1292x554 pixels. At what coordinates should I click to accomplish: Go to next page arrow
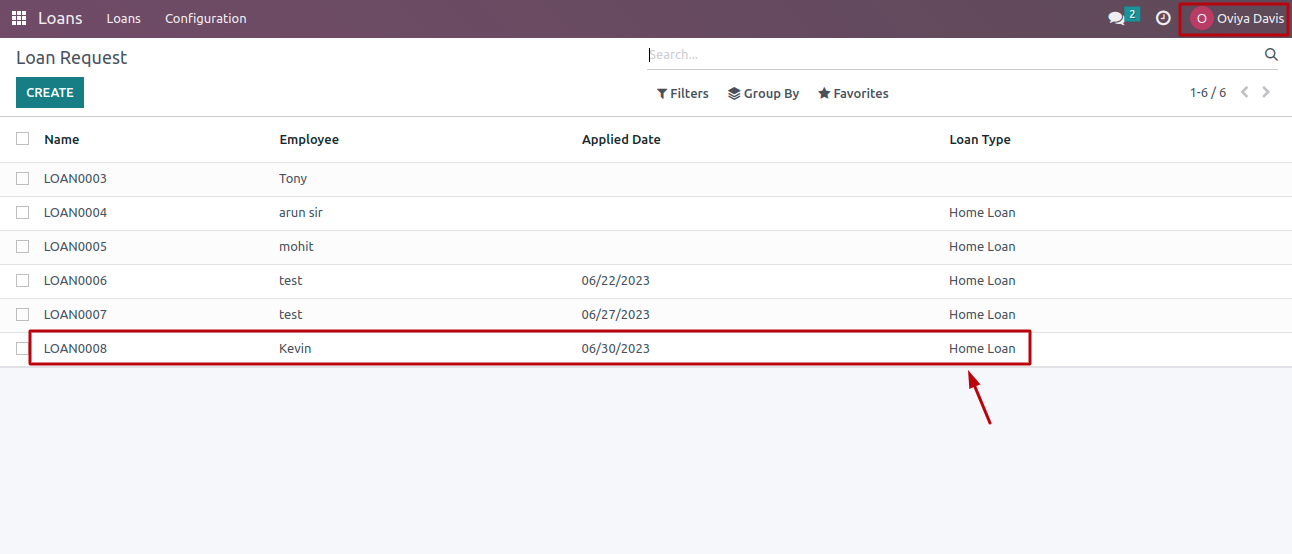(x=1266, y=92)
